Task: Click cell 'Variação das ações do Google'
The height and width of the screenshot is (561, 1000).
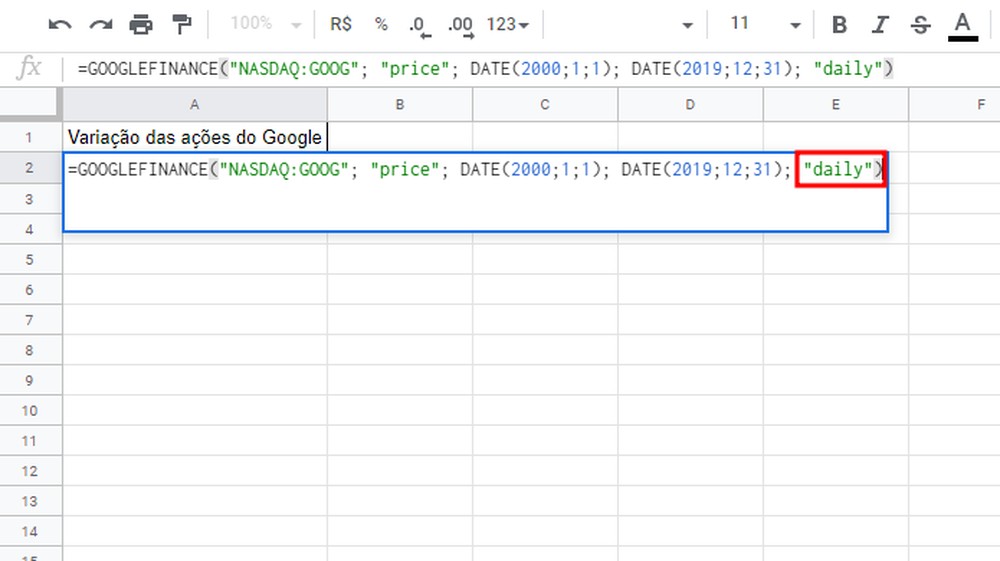Action: (195, 137)
